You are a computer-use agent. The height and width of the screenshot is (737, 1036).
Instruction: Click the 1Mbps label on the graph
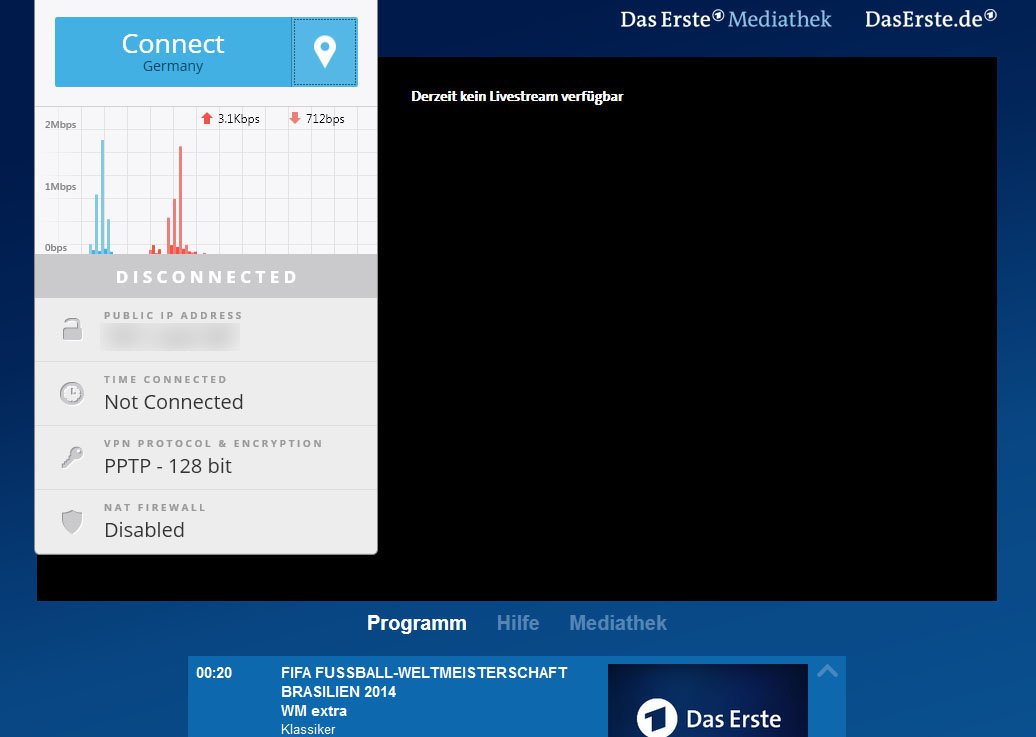pos(61,186)
